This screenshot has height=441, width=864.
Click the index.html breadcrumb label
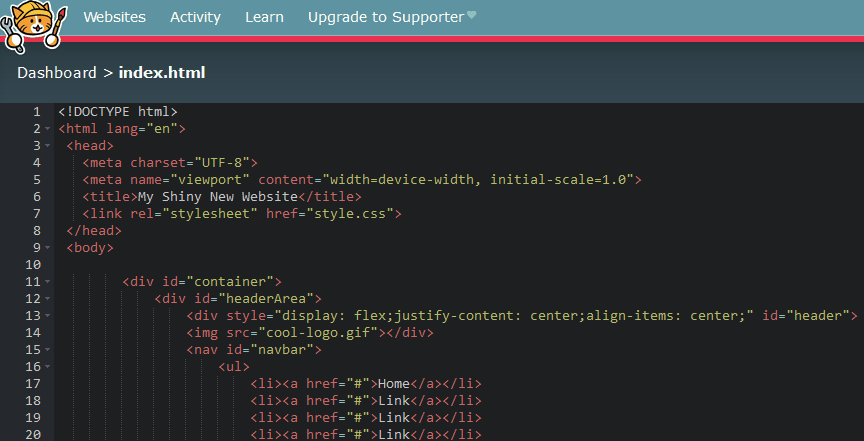click(x=162, y=73)
